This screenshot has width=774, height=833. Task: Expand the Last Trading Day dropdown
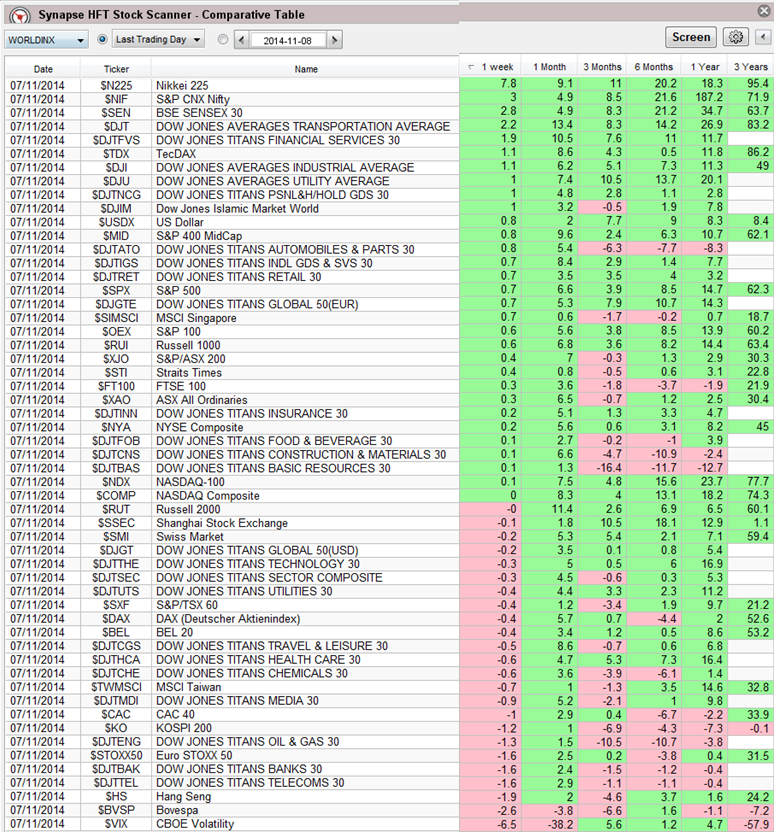click(196, 40)
